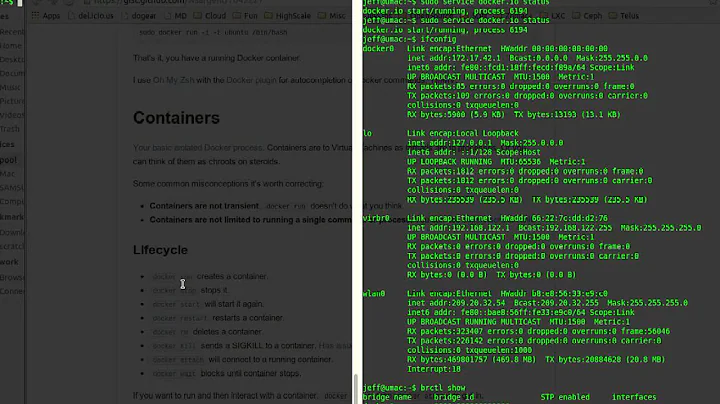
Task: Select Home in the file manager sidebar
Action: tap(11, 45)
